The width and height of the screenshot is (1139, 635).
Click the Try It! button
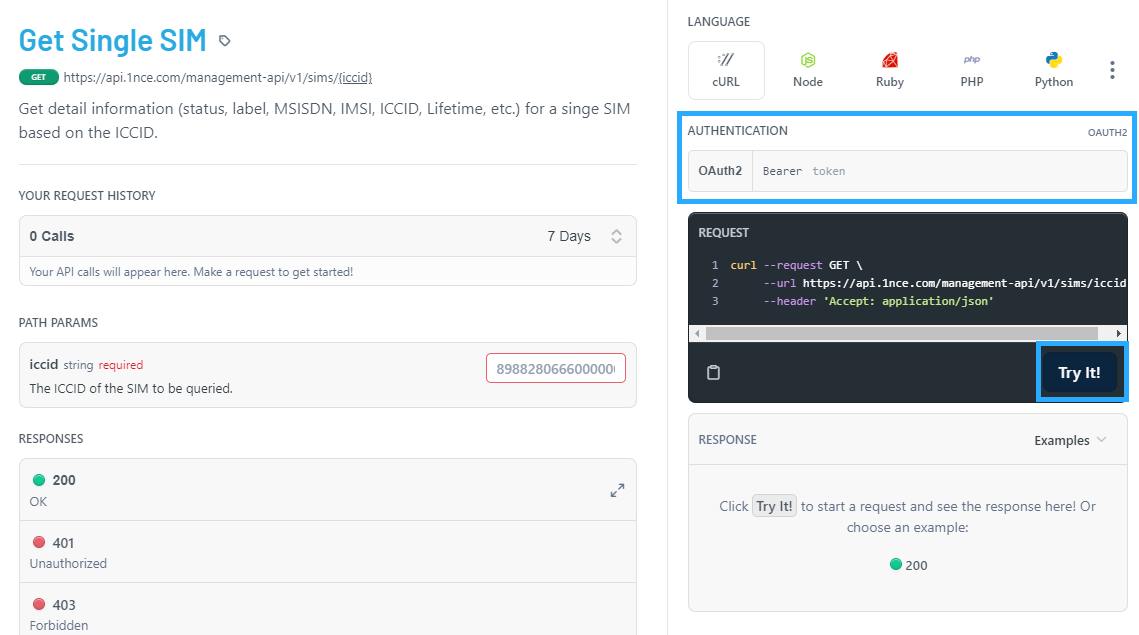pyautogui.click(x=1079, y=373)
